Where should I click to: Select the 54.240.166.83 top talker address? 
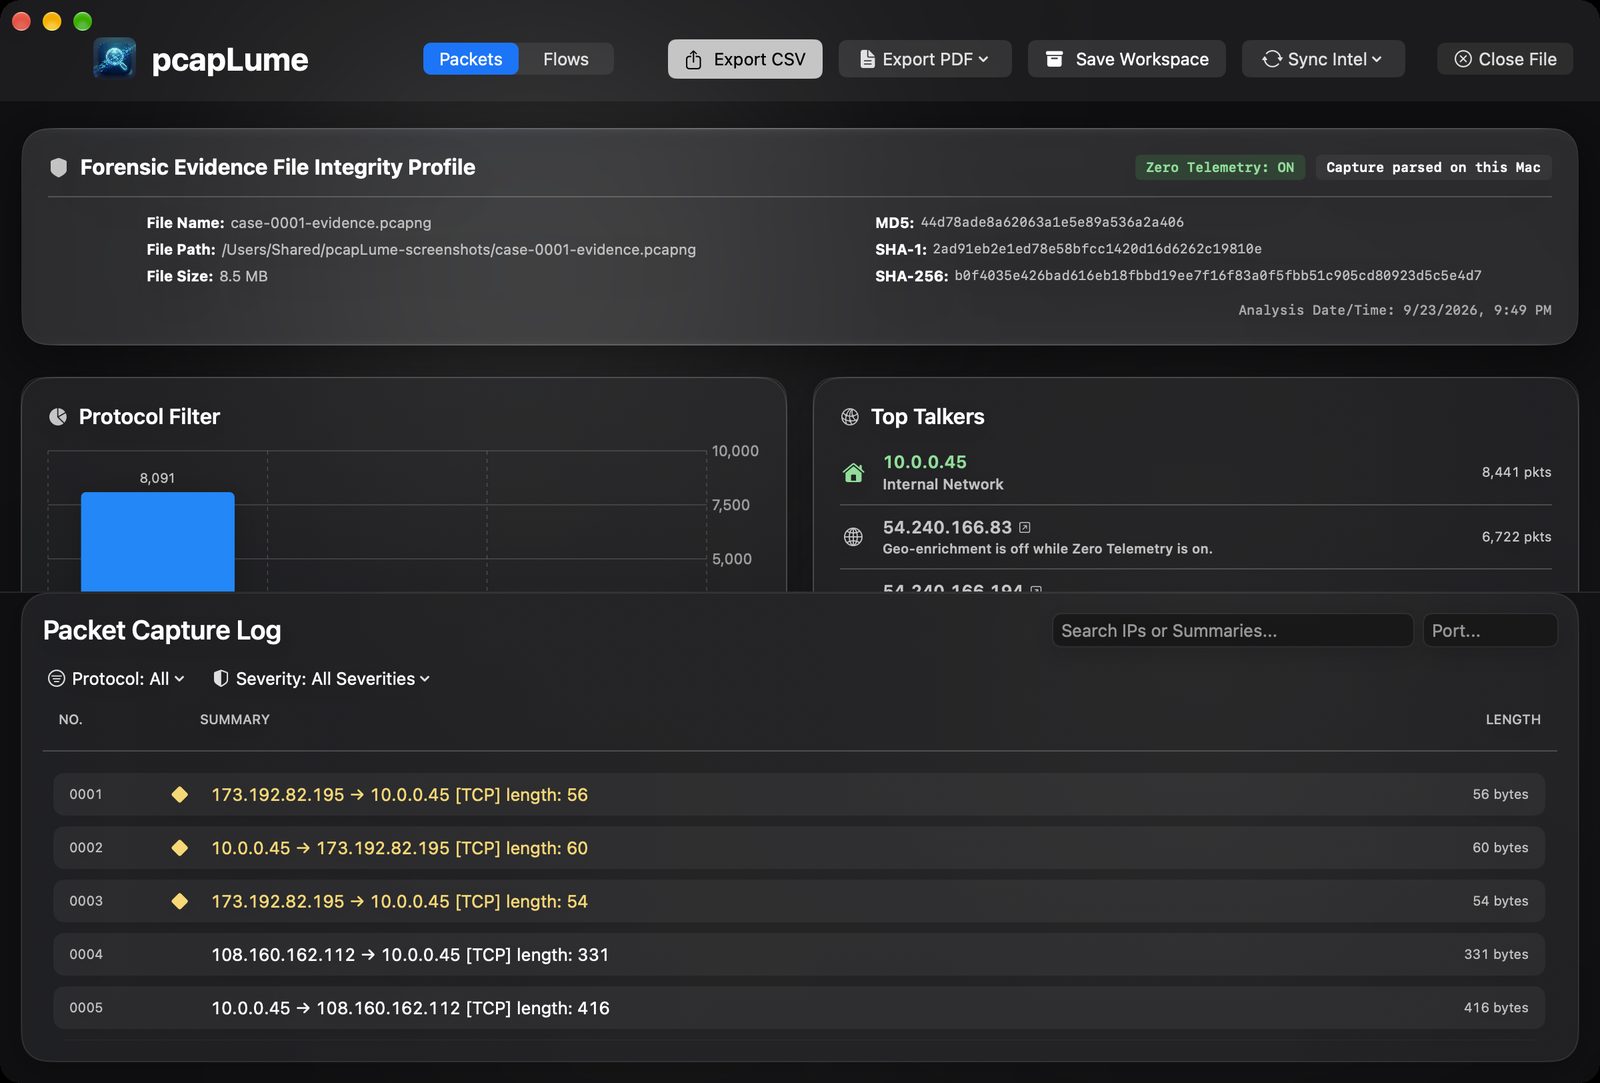click(x=947, y=527)
